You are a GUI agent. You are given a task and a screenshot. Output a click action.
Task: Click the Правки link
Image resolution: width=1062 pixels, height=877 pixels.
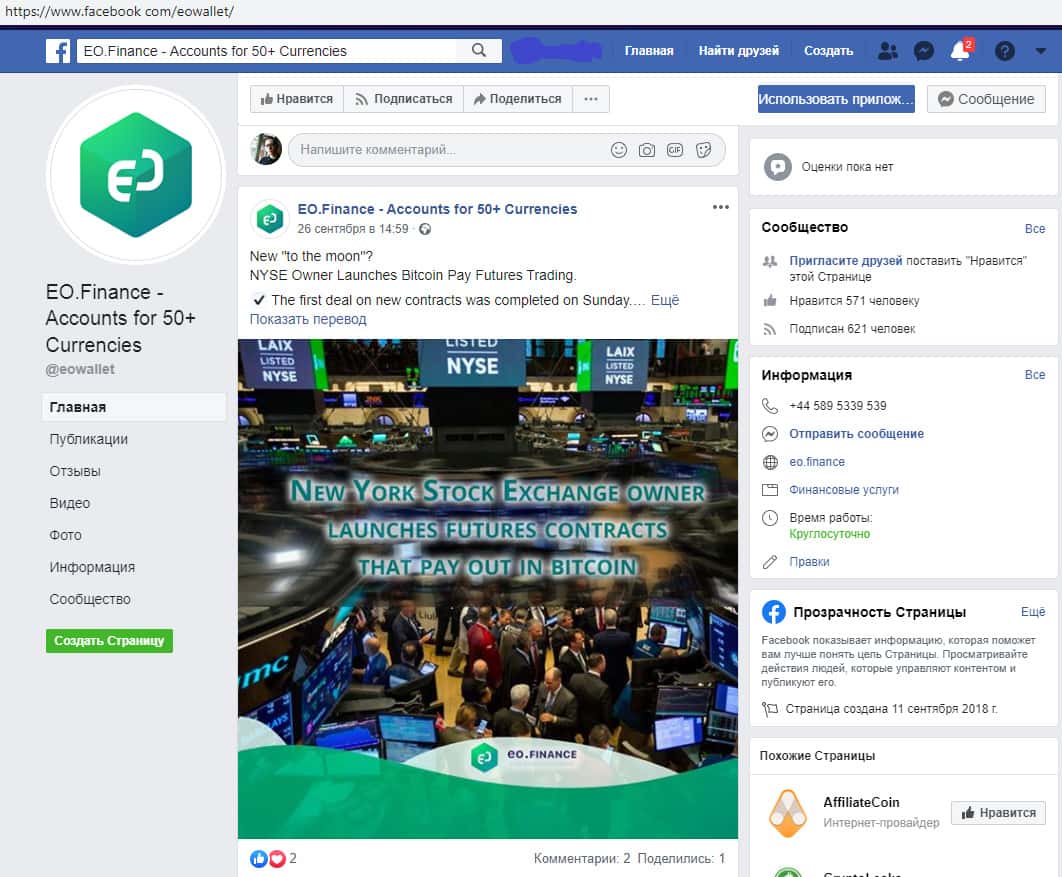(x=809, y=561)
